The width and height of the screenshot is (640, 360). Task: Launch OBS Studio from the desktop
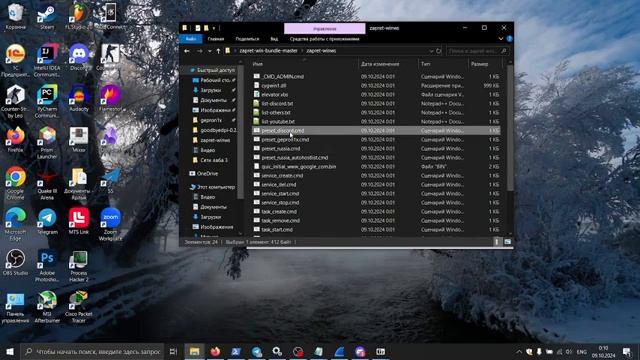pos(16,262)
